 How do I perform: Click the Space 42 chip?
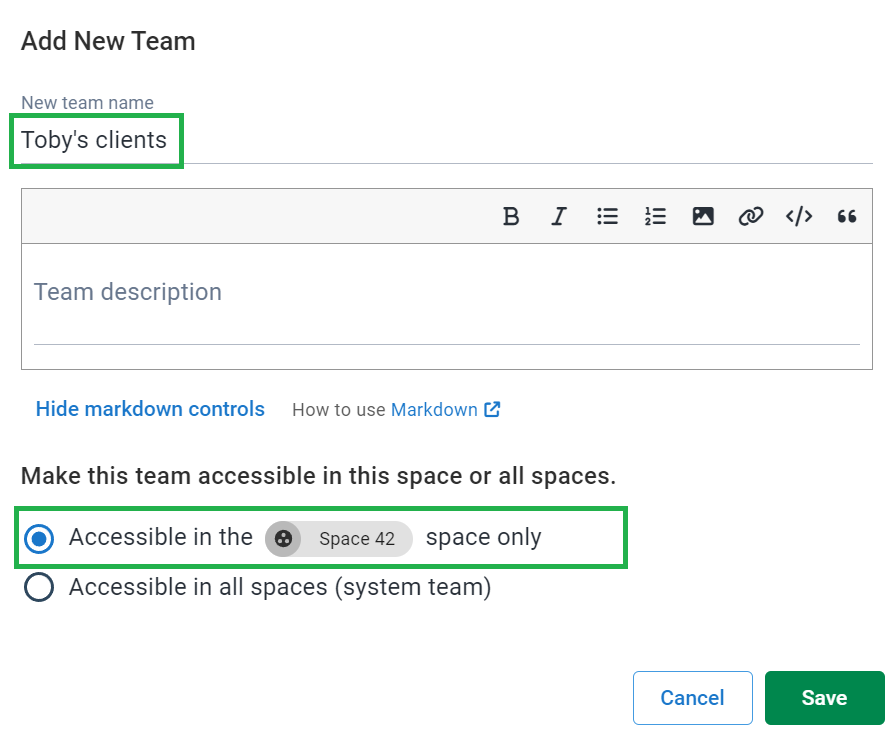(x=339, y=539)
